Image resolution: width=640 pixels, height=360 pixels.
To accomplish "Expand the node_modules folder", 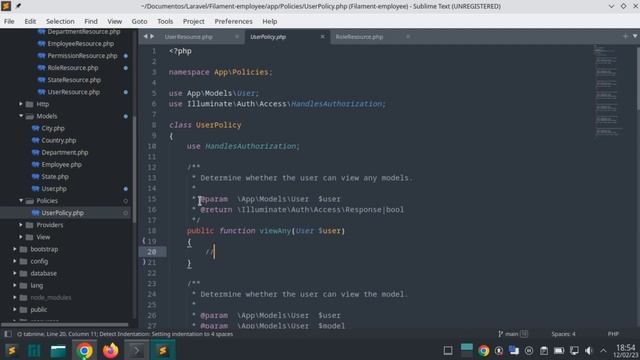I will 15,297.
